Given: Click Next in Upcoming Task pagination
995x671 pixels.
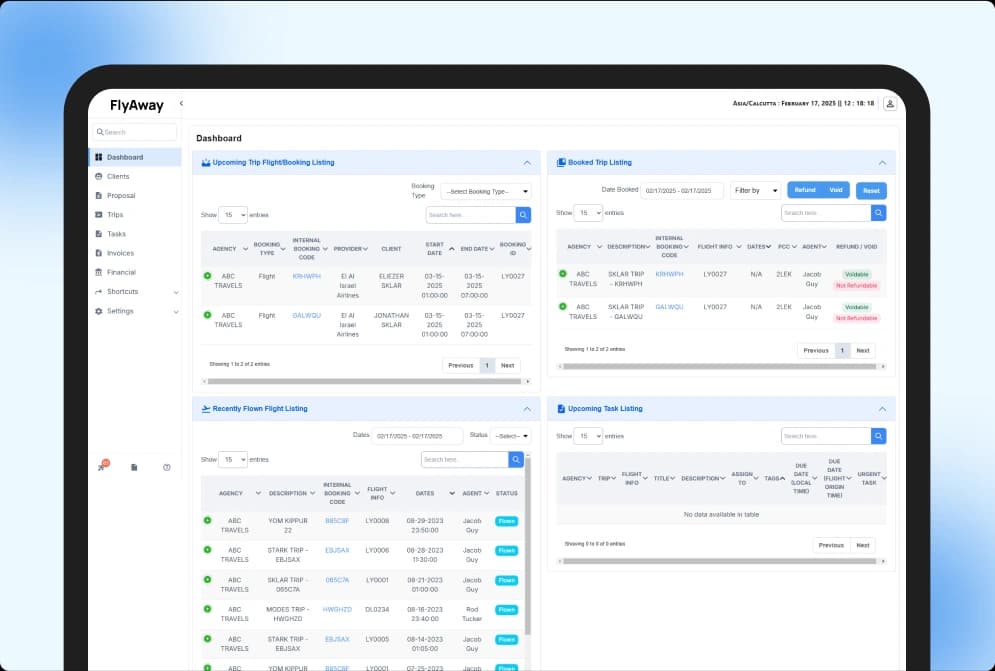Looking at the screenshot, I should click(x=863, y=545).
